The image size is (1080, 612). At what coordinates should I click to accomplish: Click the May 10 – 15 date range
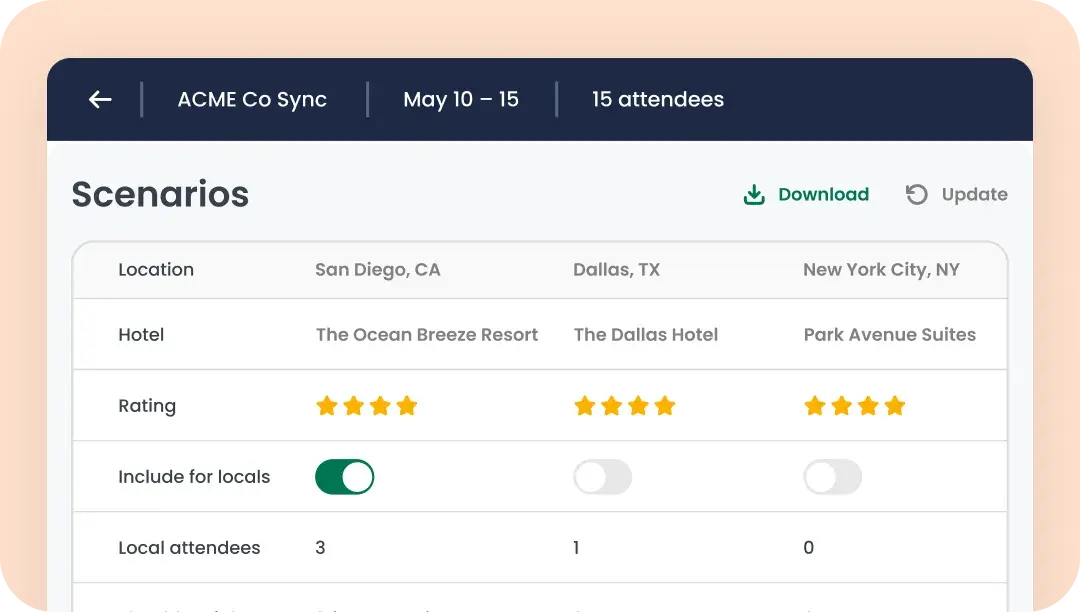tap(461, 99)
